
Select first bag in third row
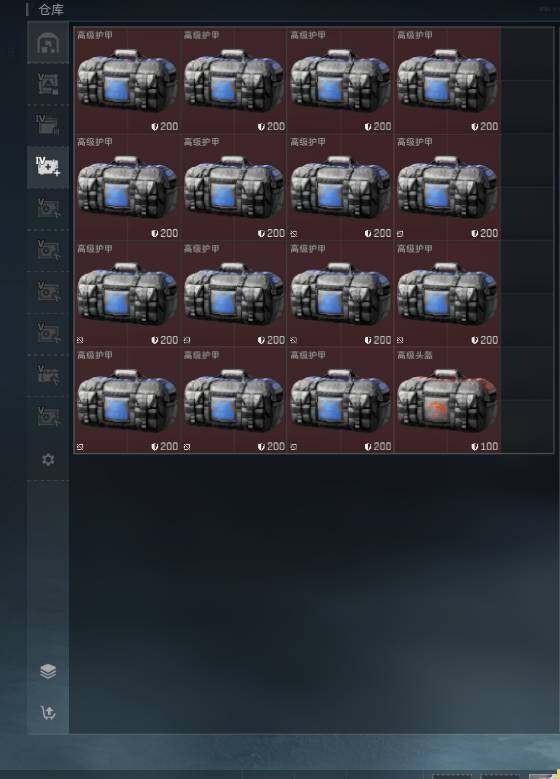coord(127,293)
